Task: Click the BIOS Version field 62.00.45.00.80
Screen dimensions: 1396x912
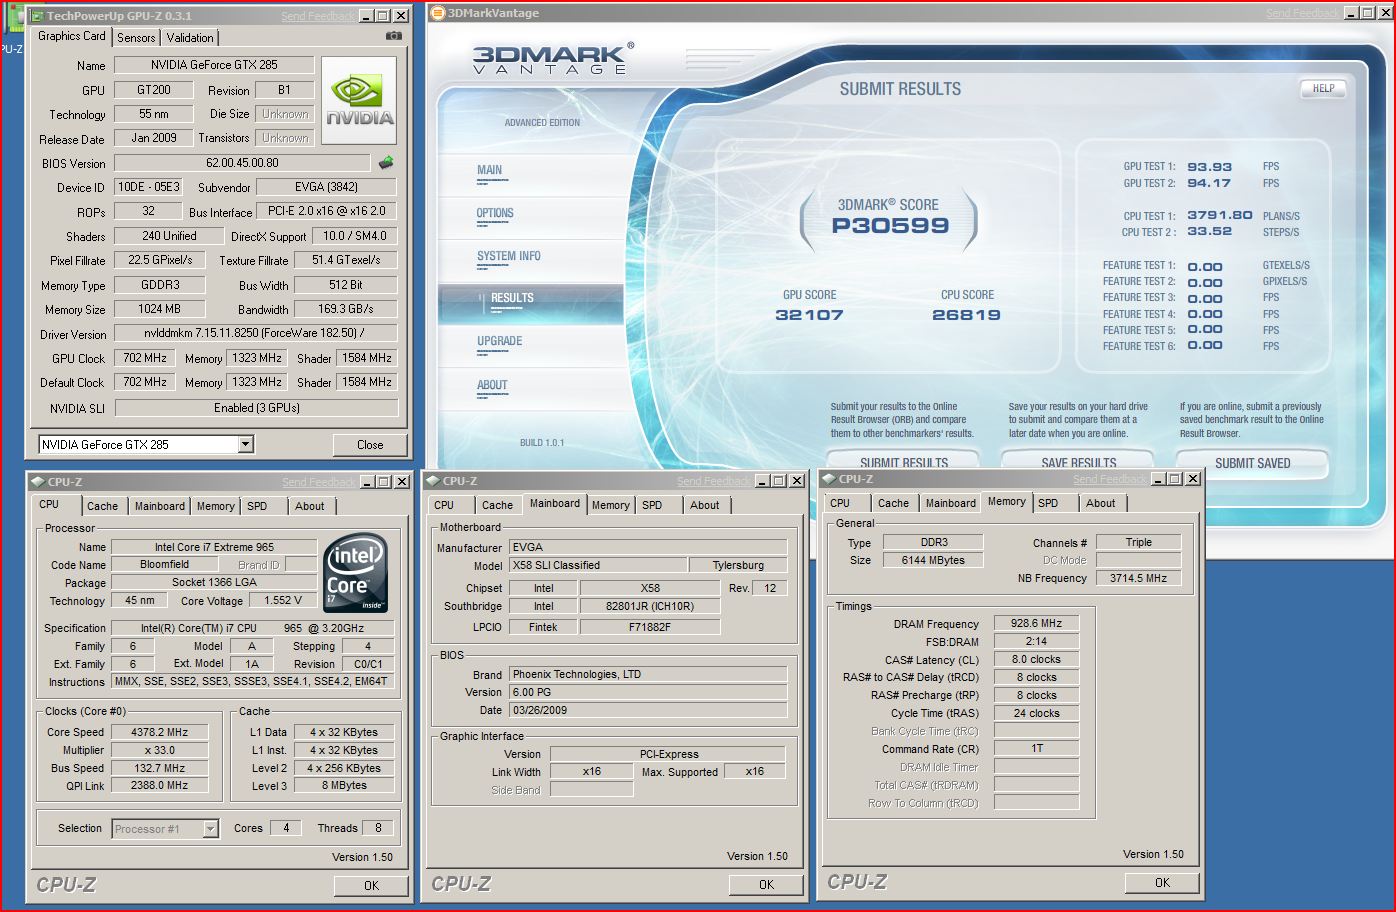Action: click(x=242, y=162)
